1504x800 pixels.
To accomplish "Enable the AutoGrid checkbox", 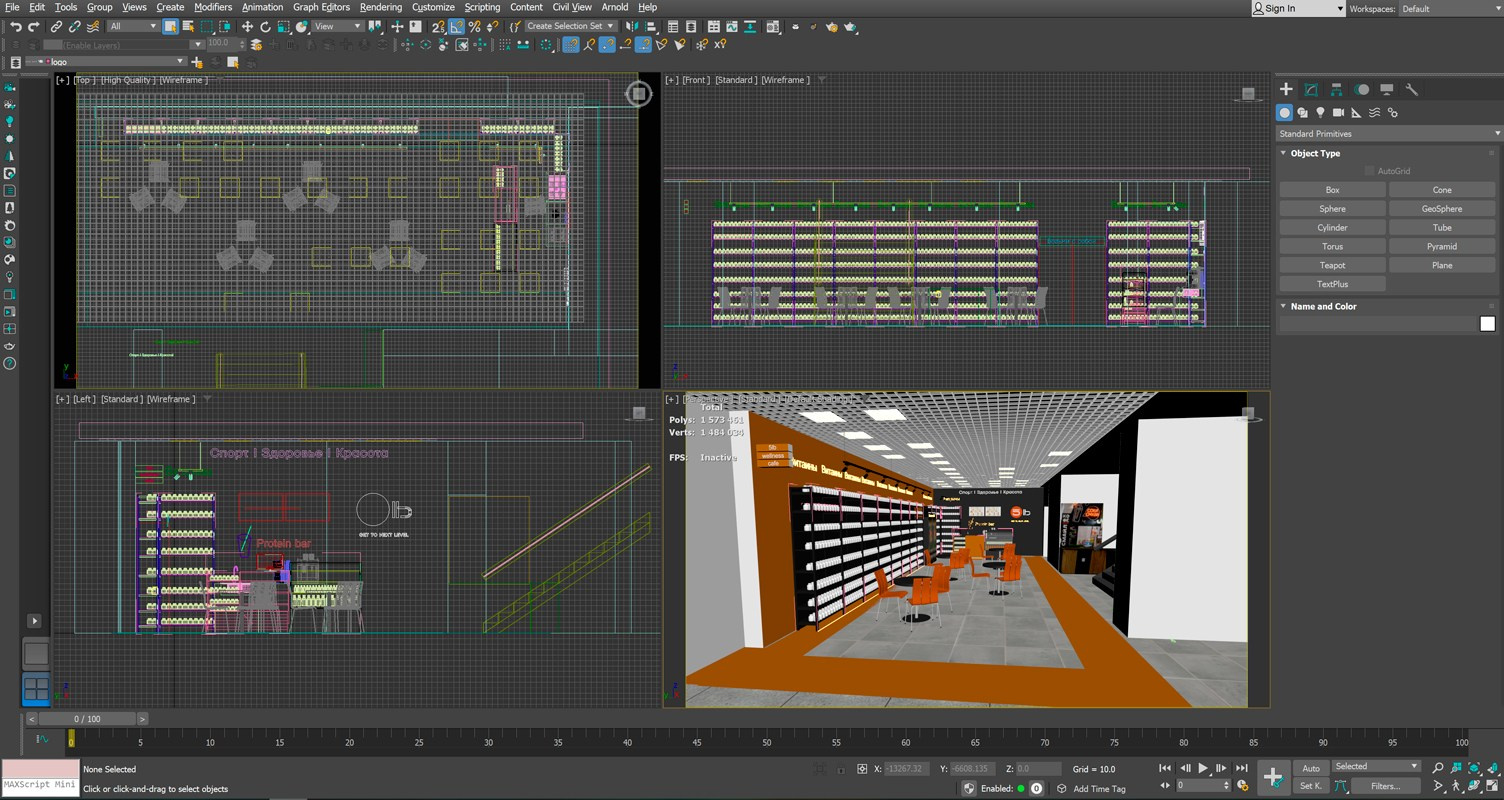I will (1369, 170).
